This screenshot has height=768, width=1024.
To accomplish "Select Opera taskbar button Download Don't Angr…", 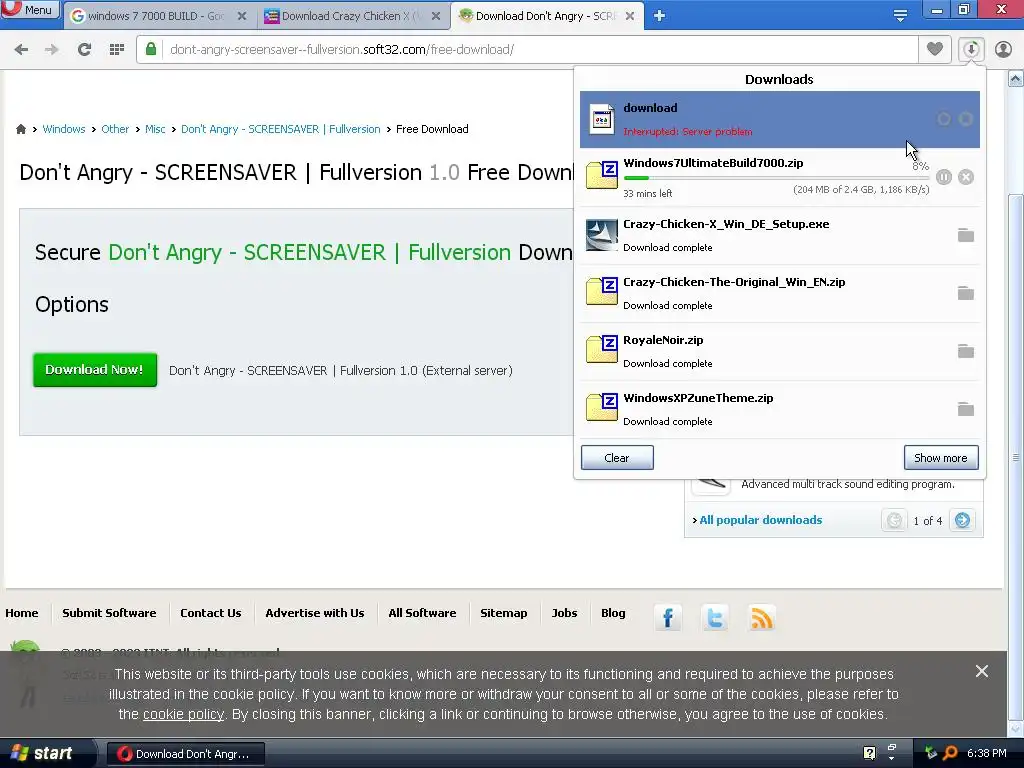I will pyautogui.click(x=185, y=754).
